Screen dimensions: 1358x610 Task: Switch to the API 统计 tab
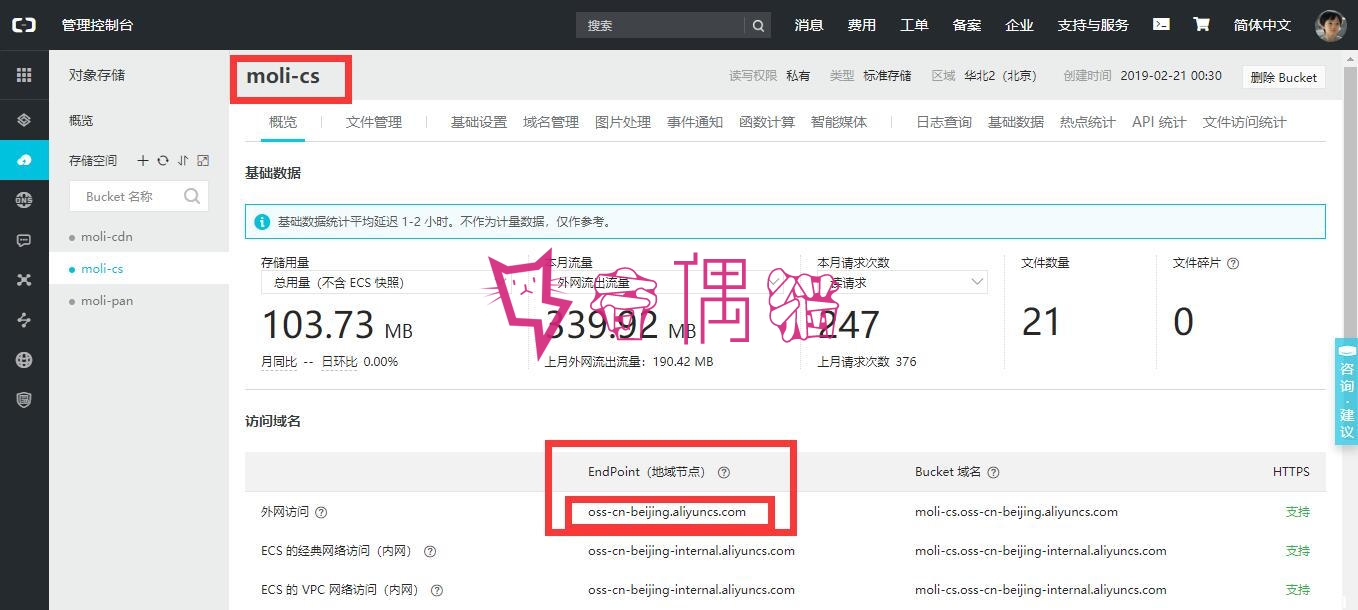1159,122
